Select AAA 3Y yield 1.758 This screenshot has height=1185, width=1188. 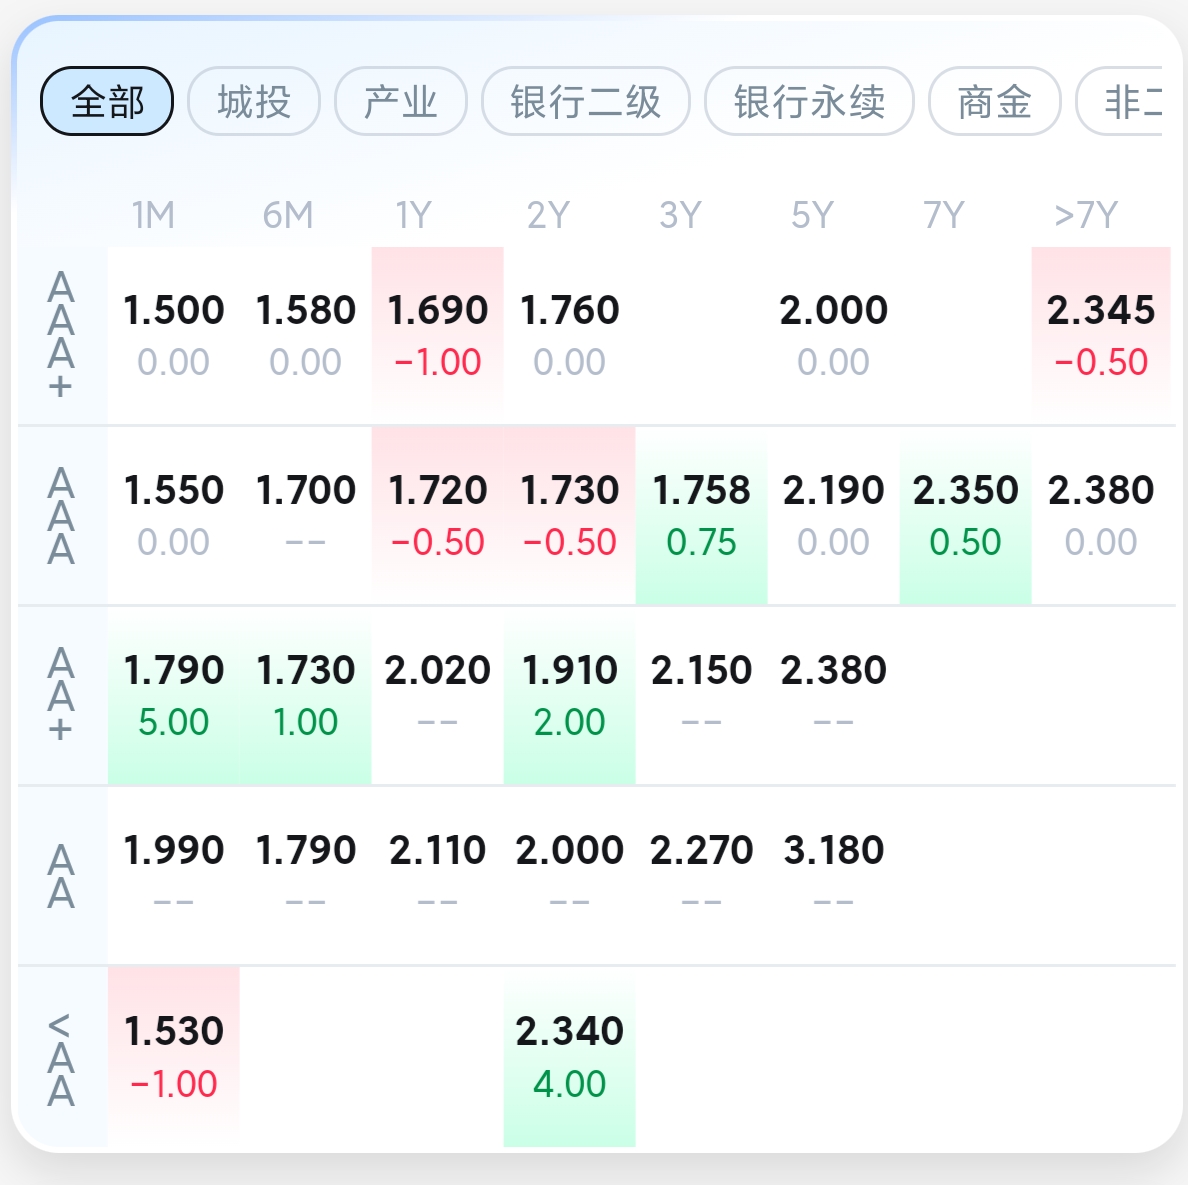(702, 515)
